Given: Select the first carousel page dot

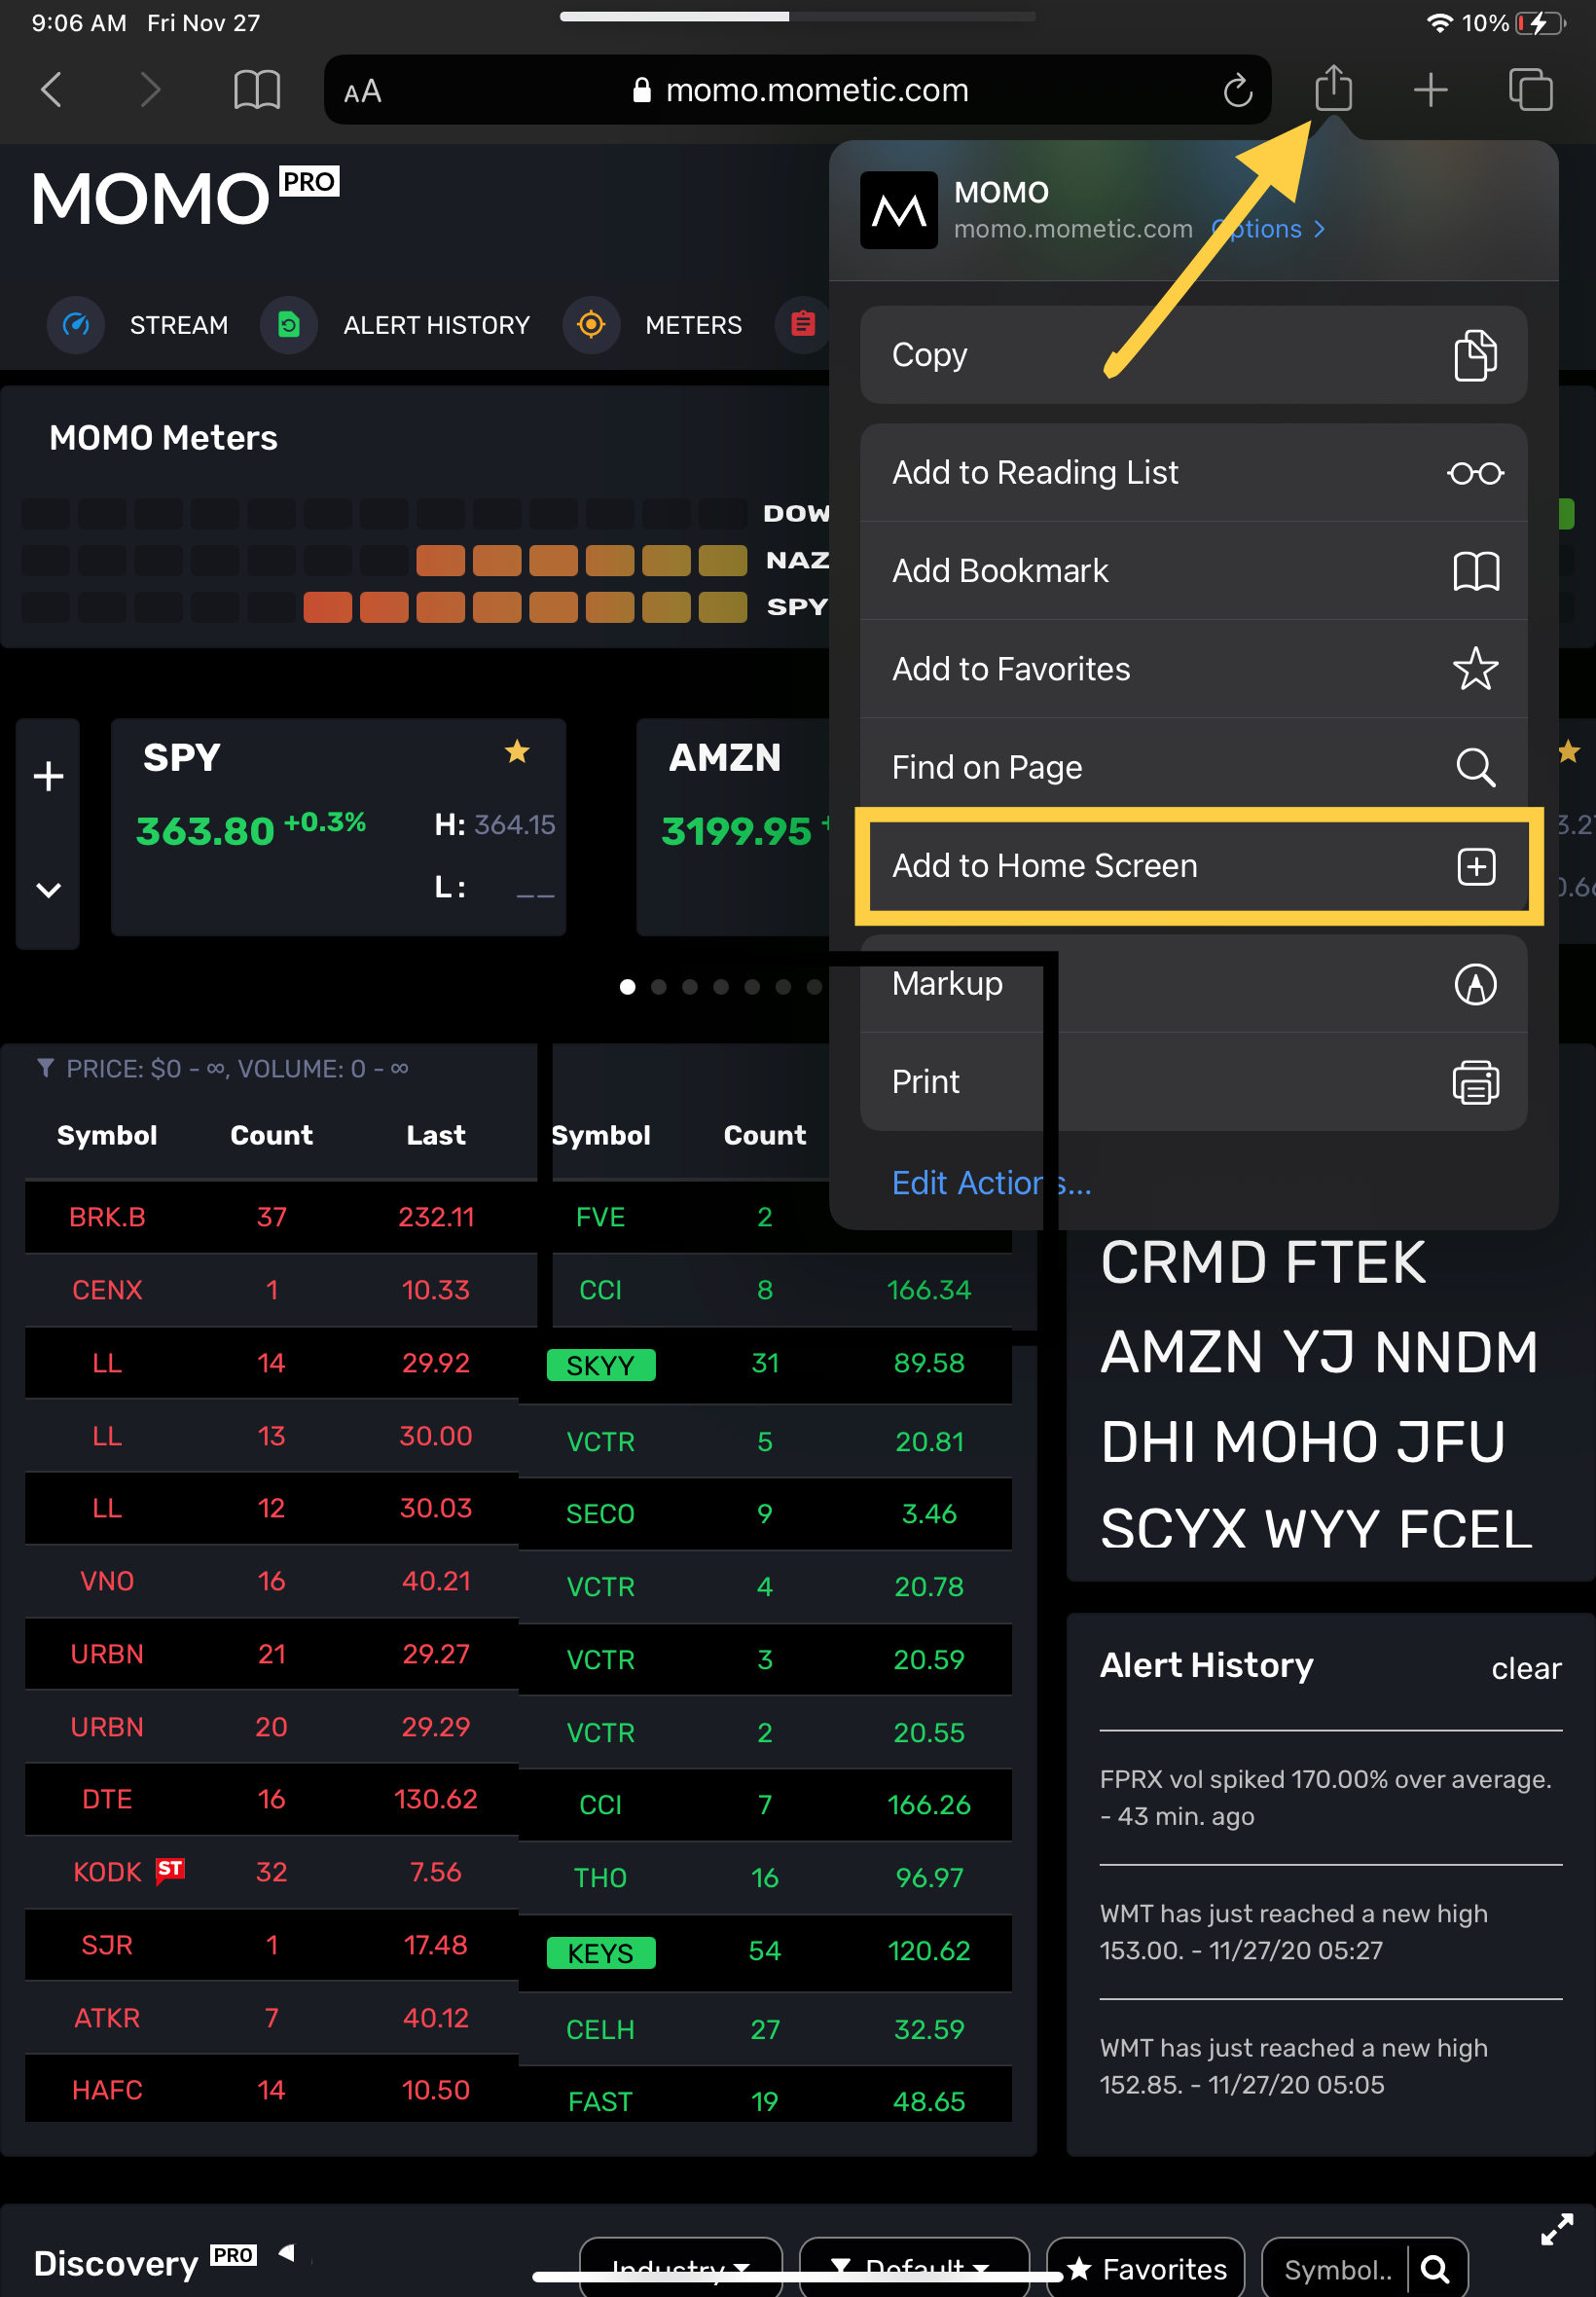Looking at the screenshot, I should tap(628, 987).
